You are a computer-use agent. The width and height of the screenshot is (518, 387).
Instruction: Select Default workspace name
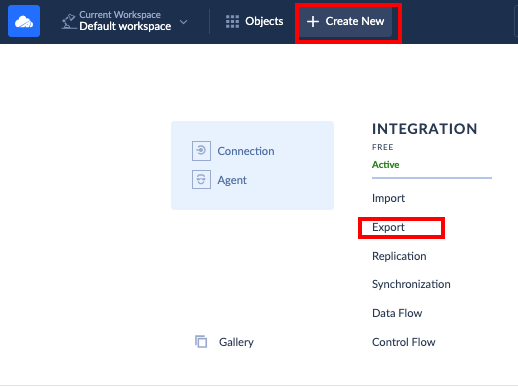pyautogui.click(x=125, y=26)
